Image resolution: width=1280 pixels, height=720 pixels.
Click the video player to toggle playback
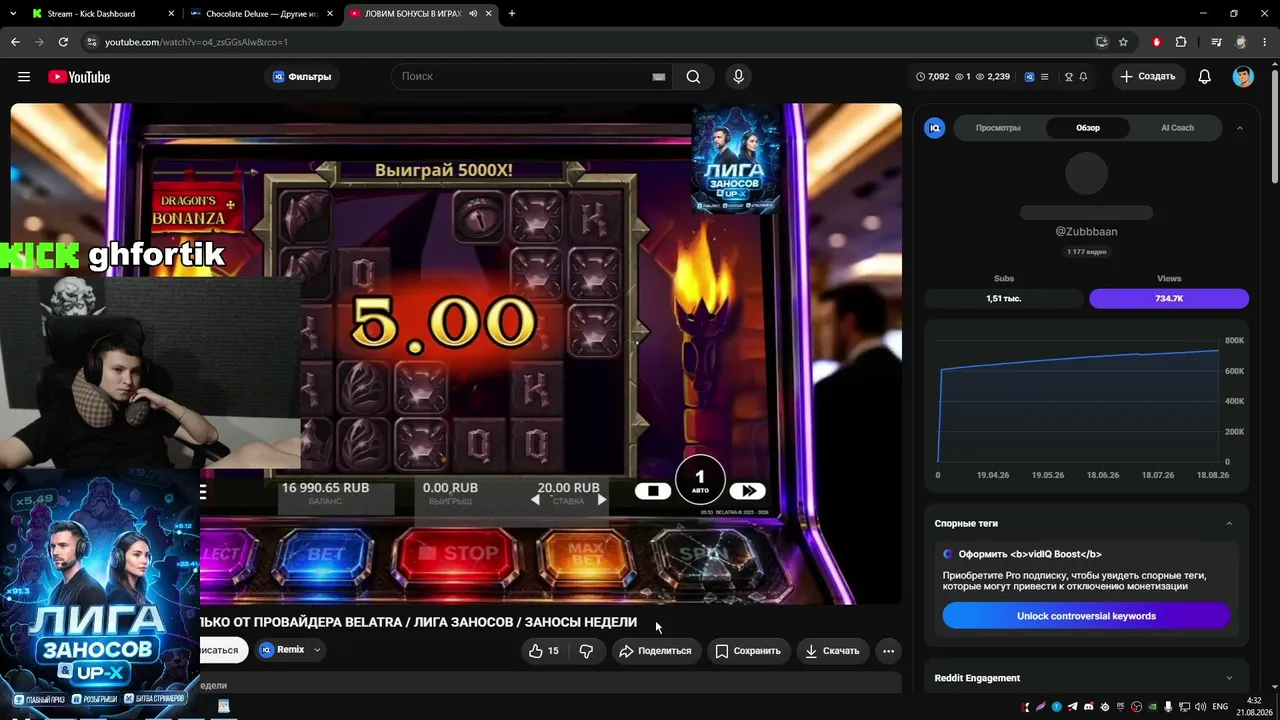tap(456, 354)
